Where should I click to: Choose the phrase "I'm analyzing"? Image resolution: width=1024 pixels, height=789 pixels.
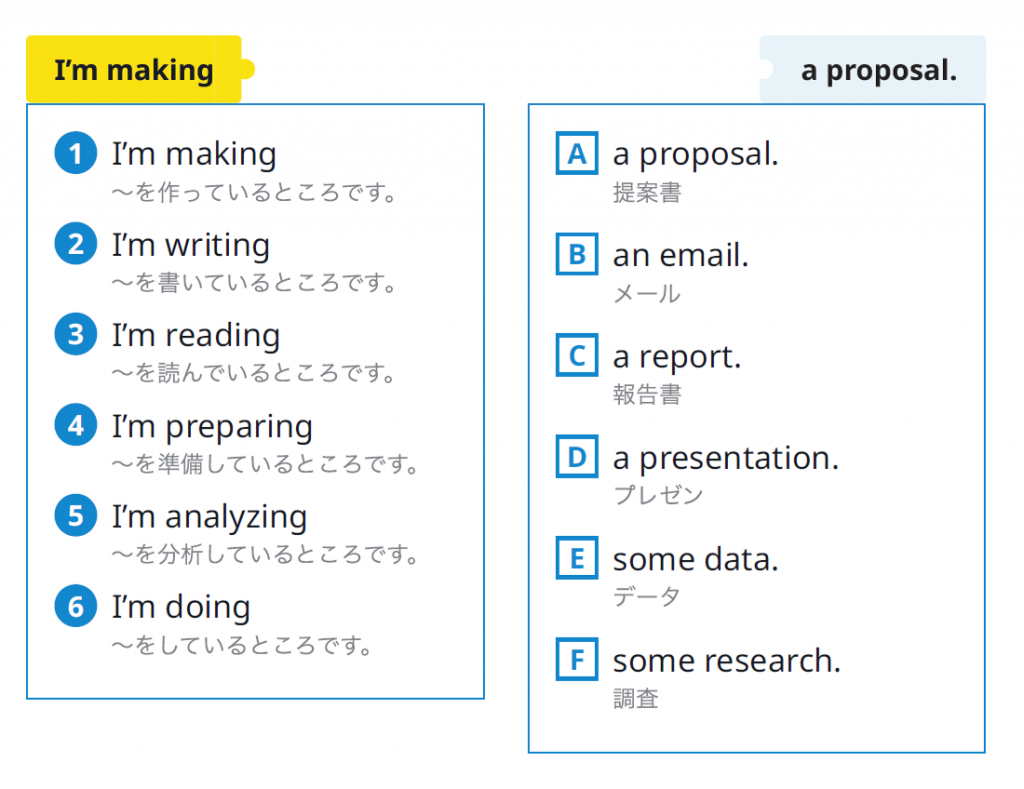point(209,517)
